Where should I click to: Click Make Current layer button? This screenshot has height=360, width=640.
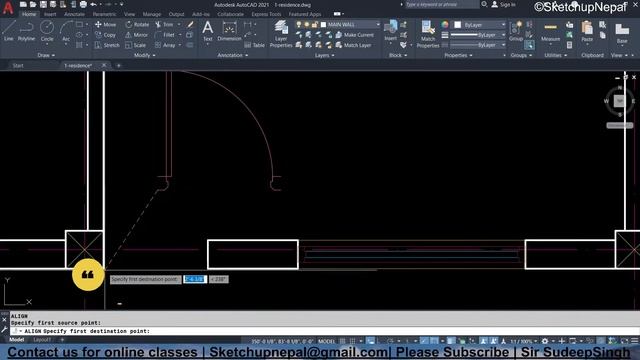pos(354,35)
